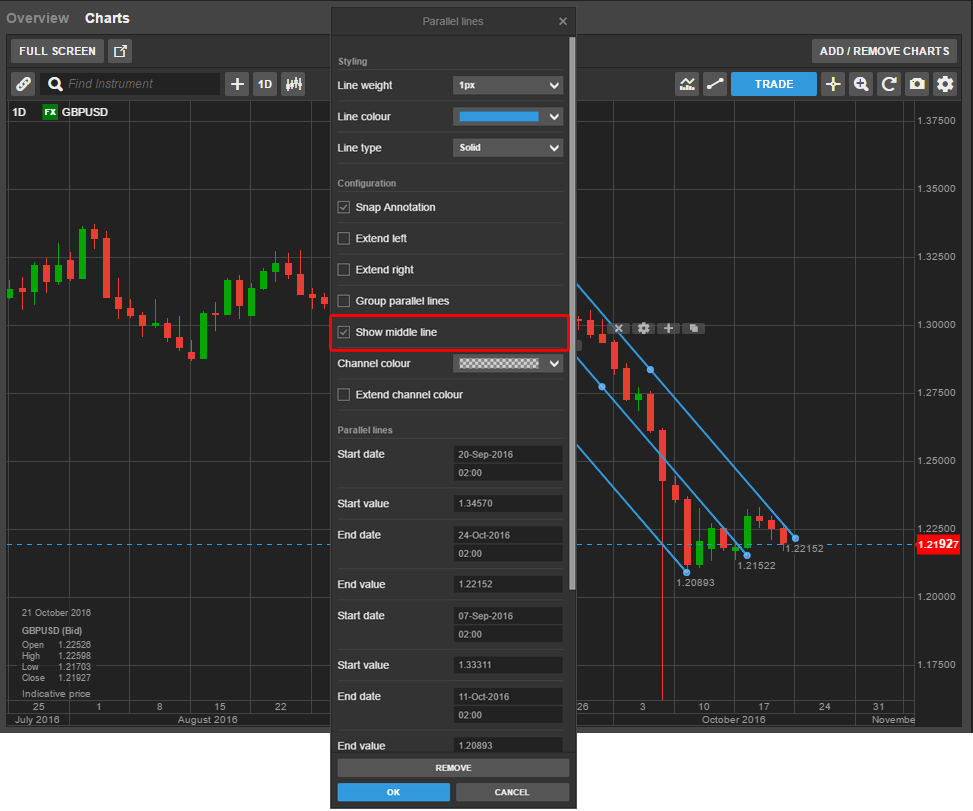Click the link charts chain icon
The height and width of the screenshot is (811, 973).
click(x=23, y=84)
